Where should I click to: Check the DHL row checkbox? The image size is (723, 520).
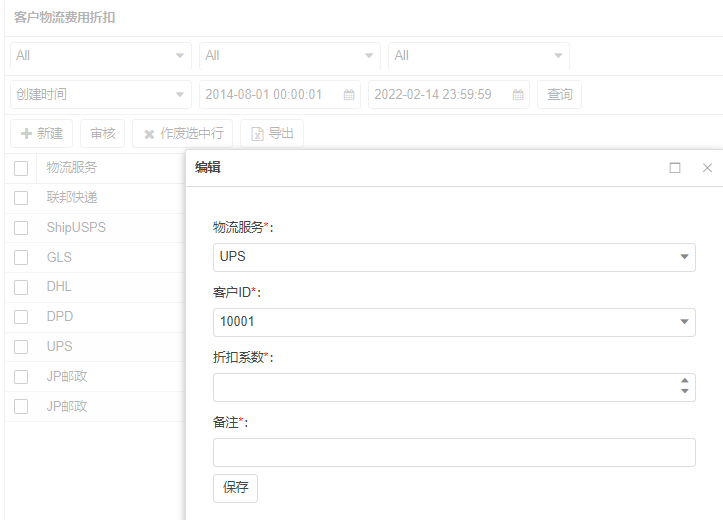pyautogui.click(x=21, y=287)
